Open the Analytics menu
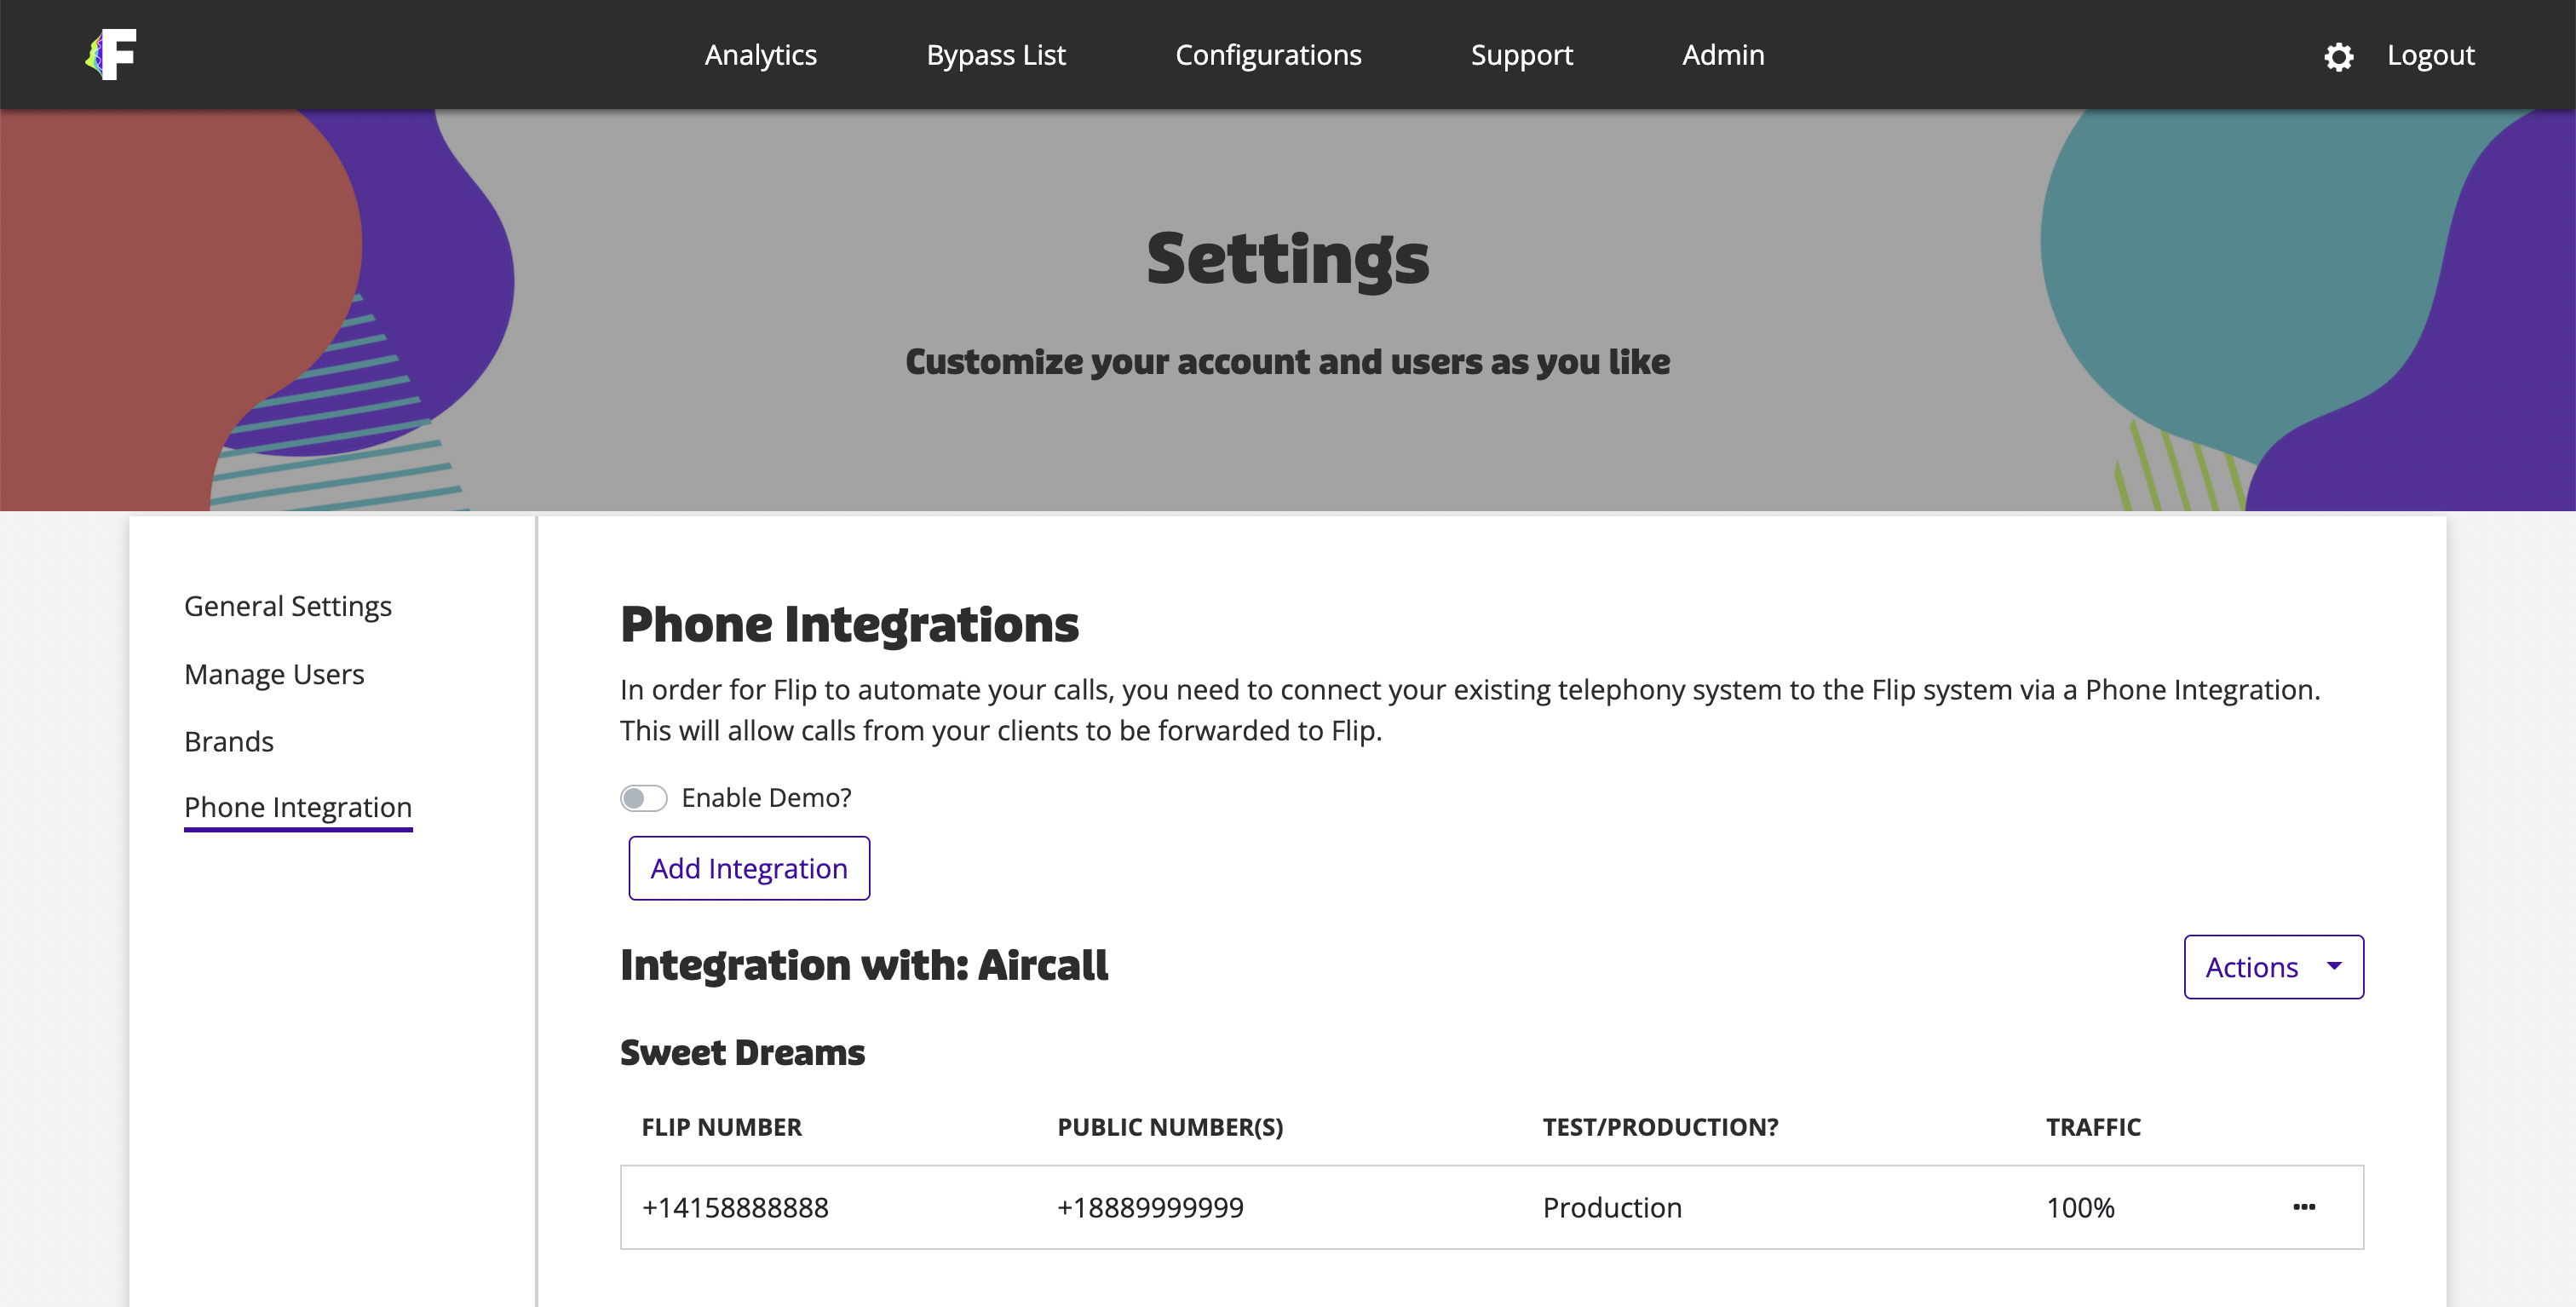Viewport: 2576px width, 1307px height. coord(760,55)
